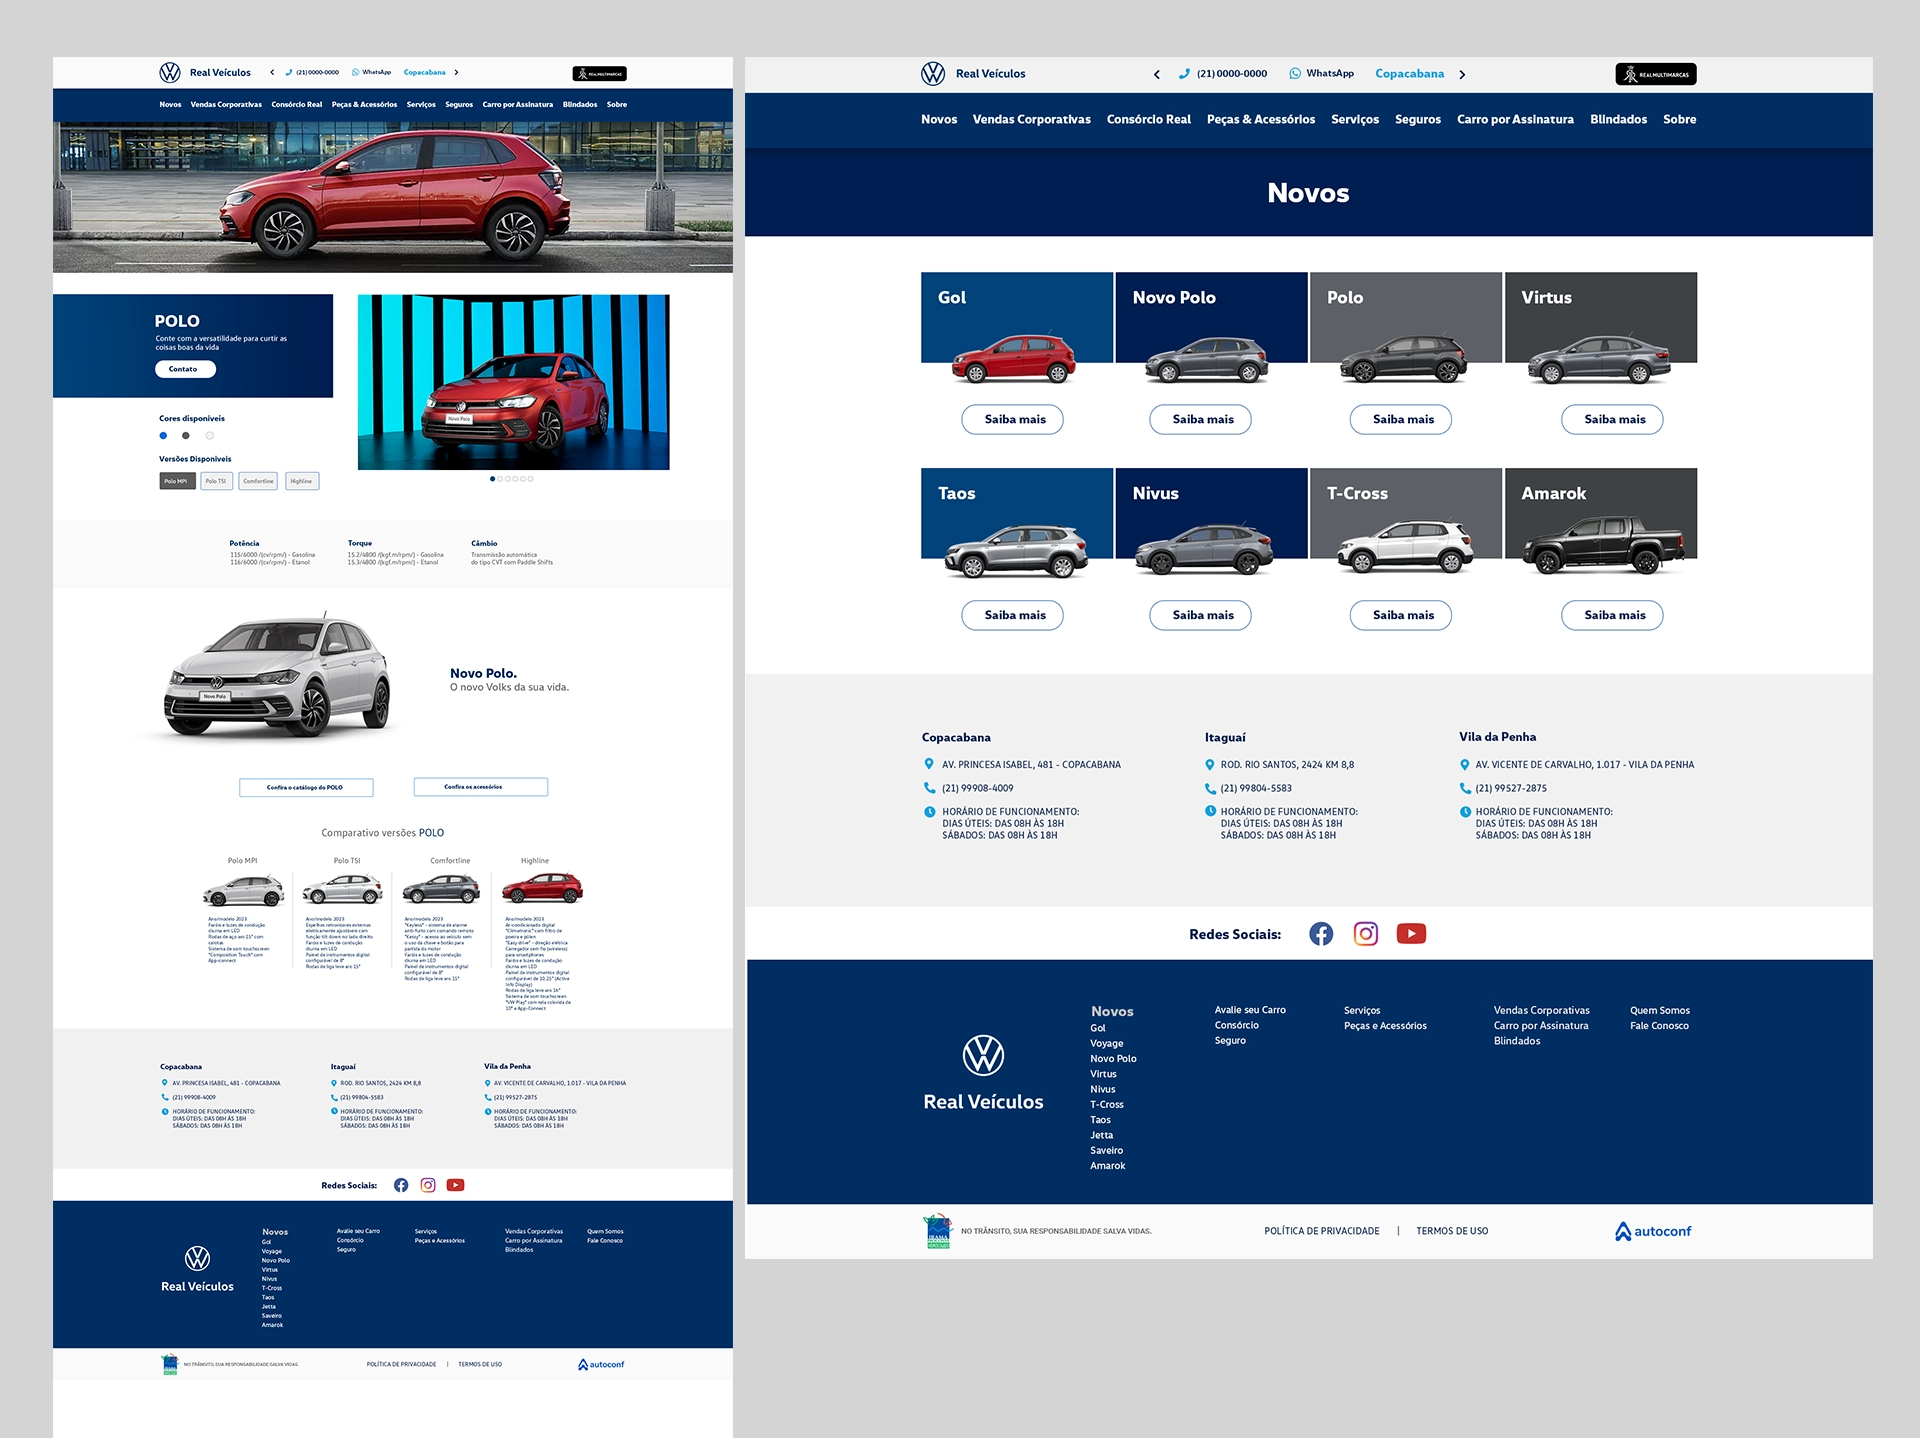This screenshot has width=1920, height=1438.
Task: Open Seguros in Polo page navbar
Action: coord(459,104)
